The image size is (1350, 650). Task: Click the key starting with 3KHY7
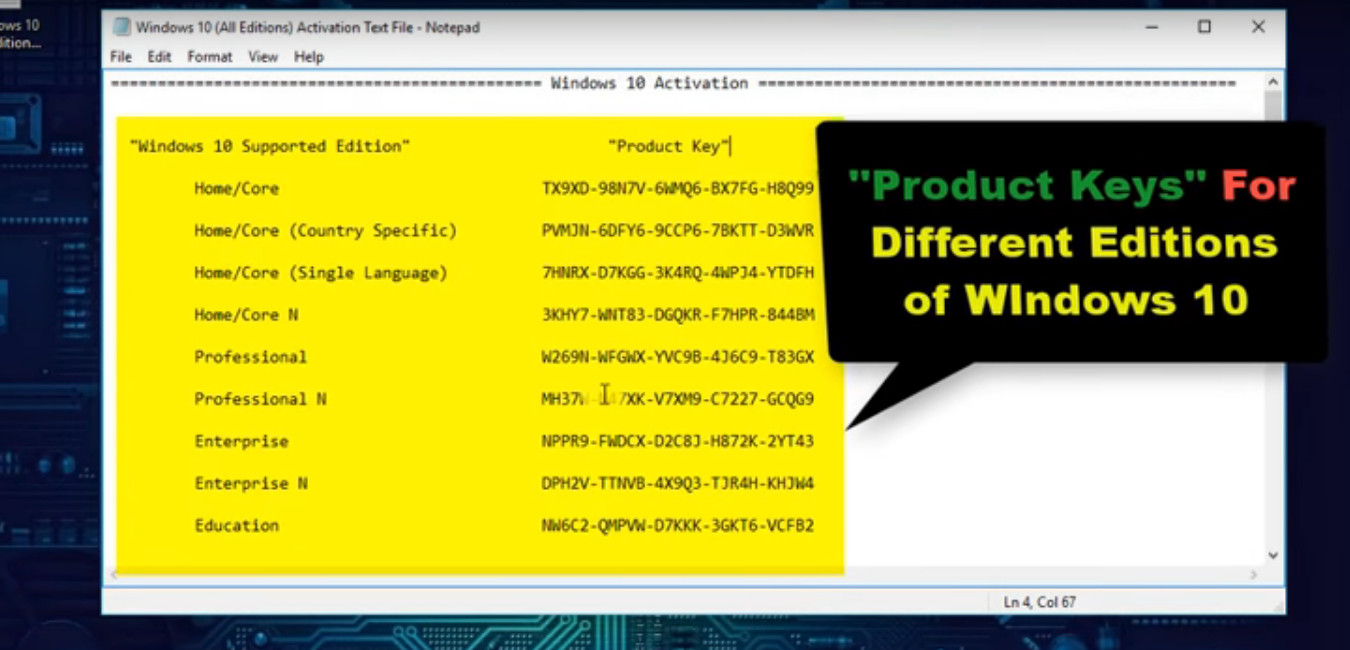pyautogui.click(x=678, y=314)
